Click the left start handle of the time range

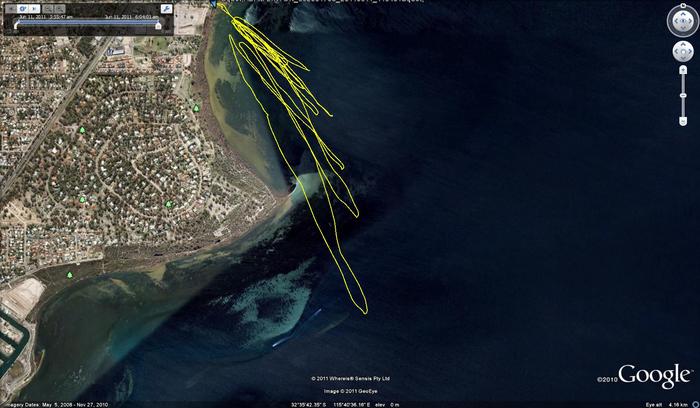pos(16,25)
